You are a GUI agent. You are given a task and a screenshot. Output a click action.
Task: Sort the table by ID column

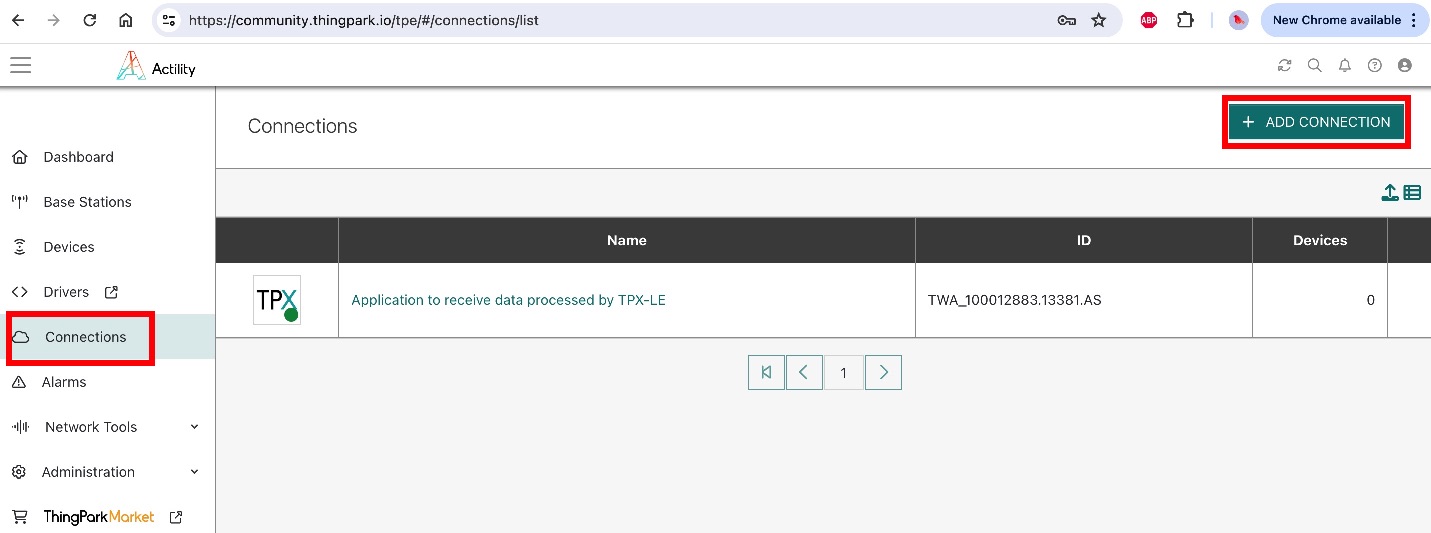coord(1084,240)
